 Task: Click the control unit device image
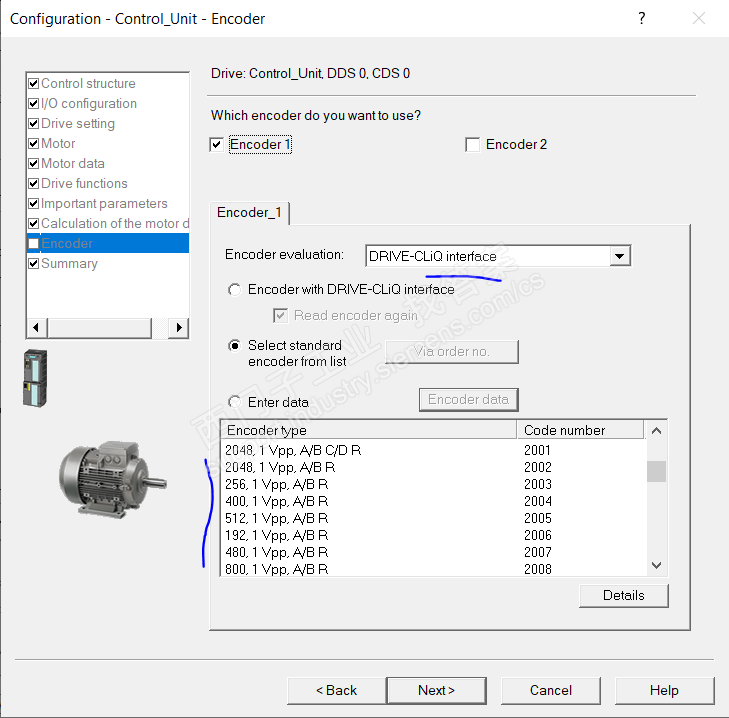(x=35, y=379)
